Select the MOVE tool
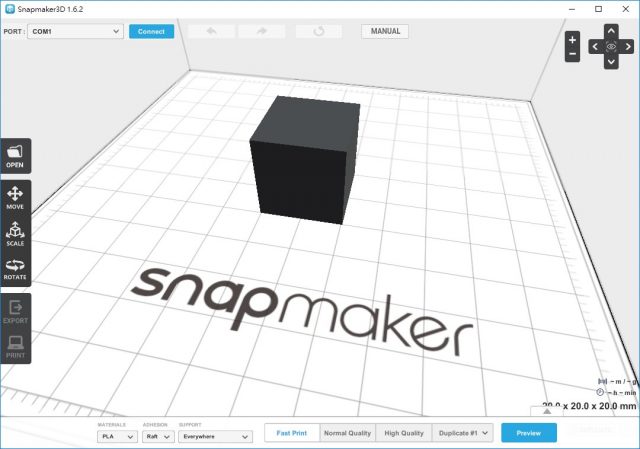Image resolution: width=640 pixels, height=449 pixels. pyautogui.click(x=15, y=198)
